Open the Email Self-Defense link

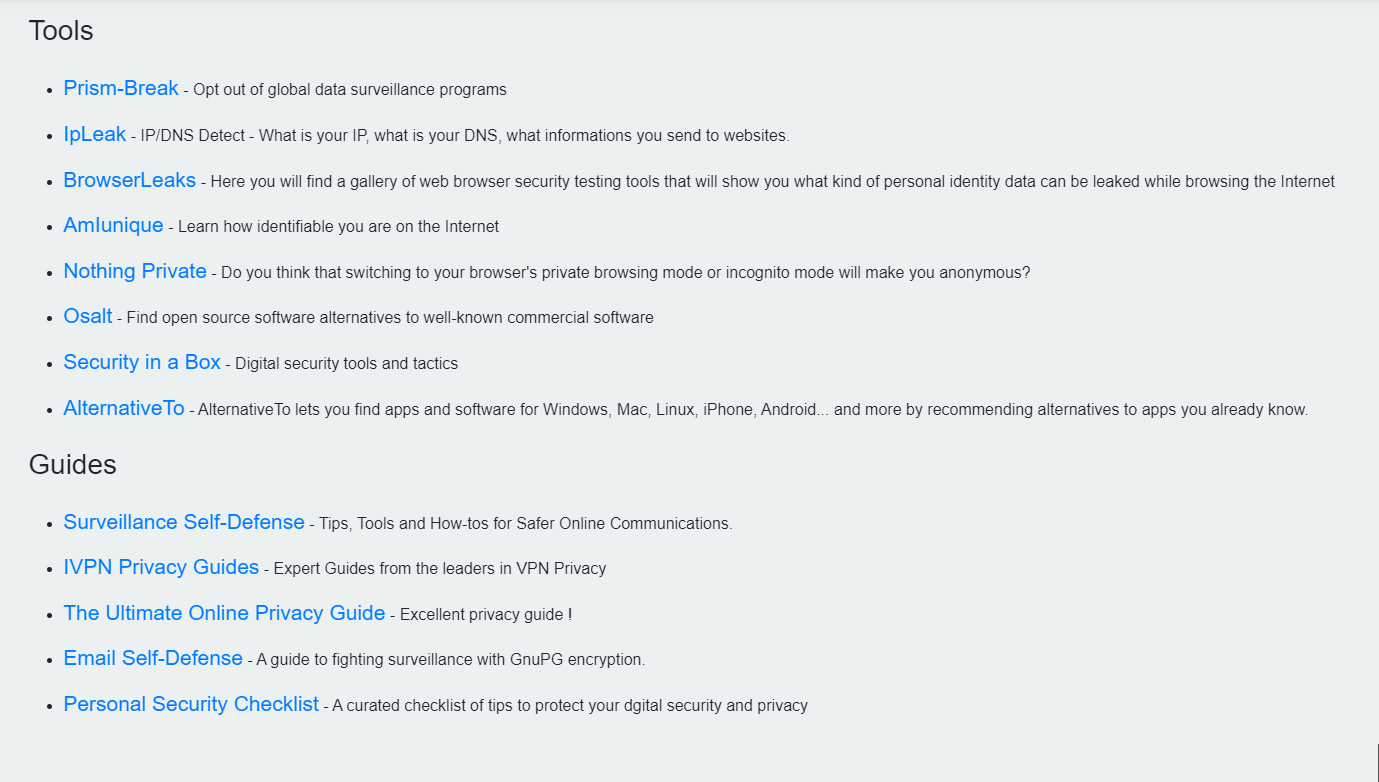point(153,658)
